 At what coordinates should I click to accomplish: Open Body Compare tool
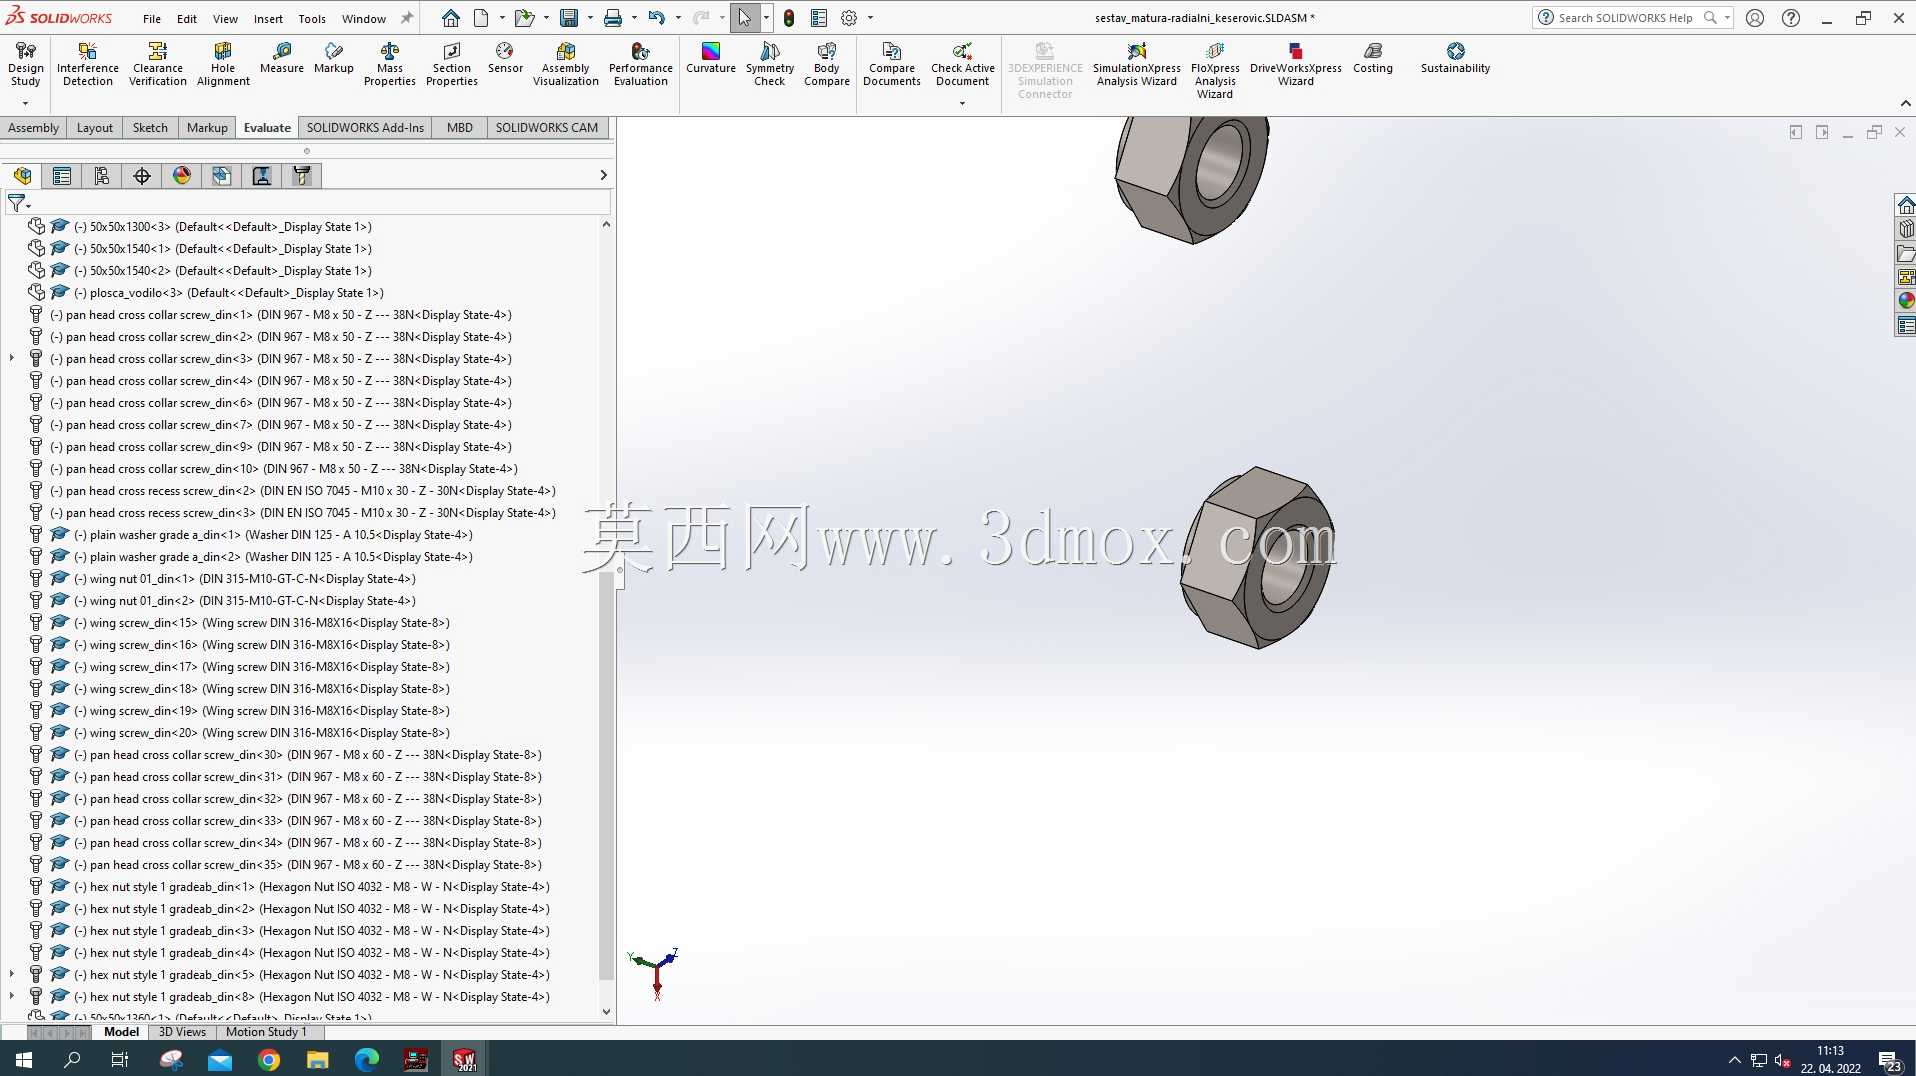[x=827, y=65]
